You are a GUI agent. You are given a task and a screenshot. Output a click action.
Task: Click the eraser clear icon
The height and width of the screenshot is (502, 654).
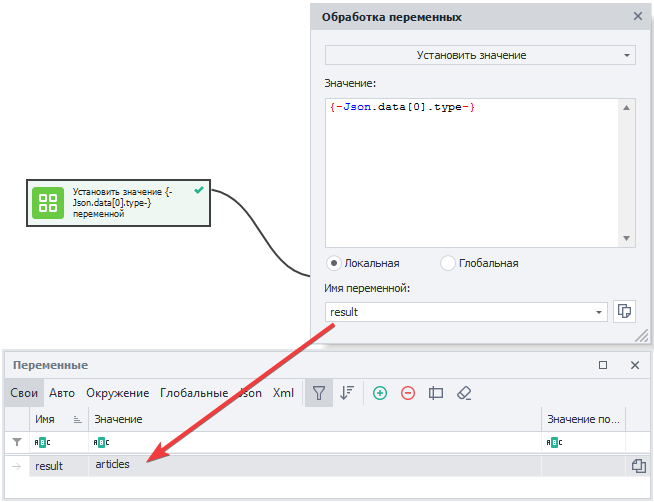tap(463, 393)
